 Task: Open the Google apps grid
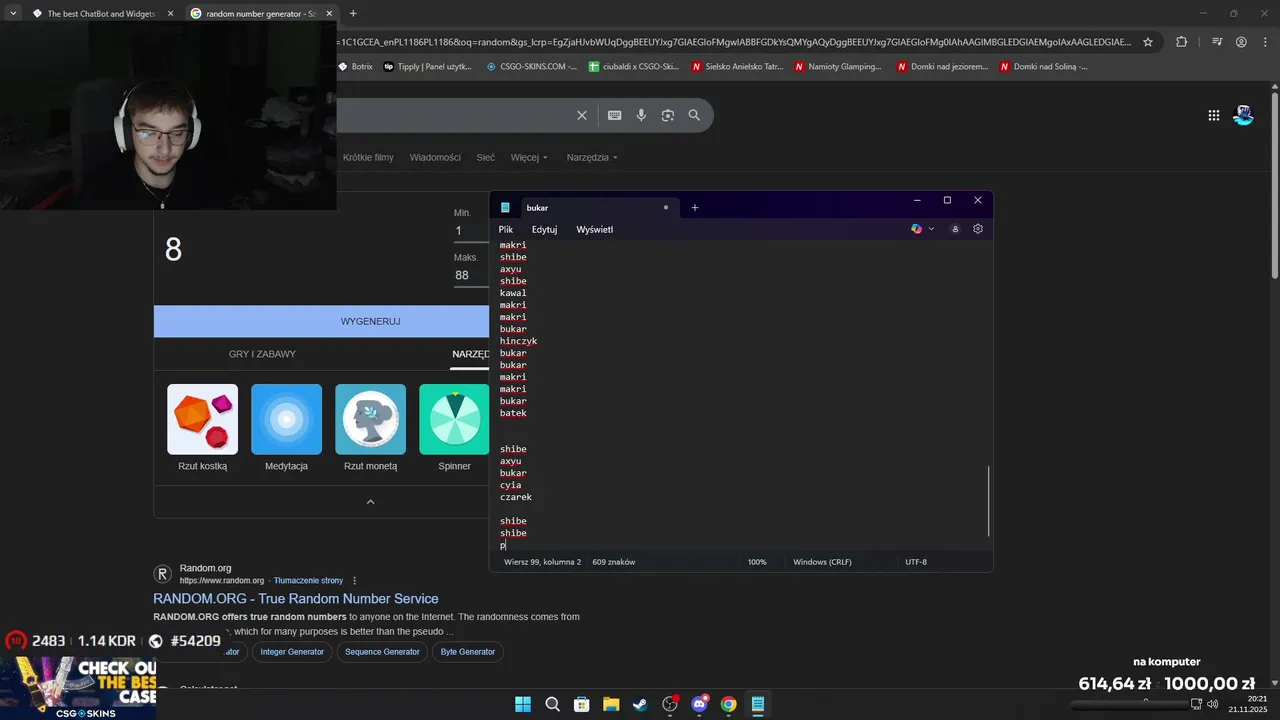click(x=1214, y=115)
